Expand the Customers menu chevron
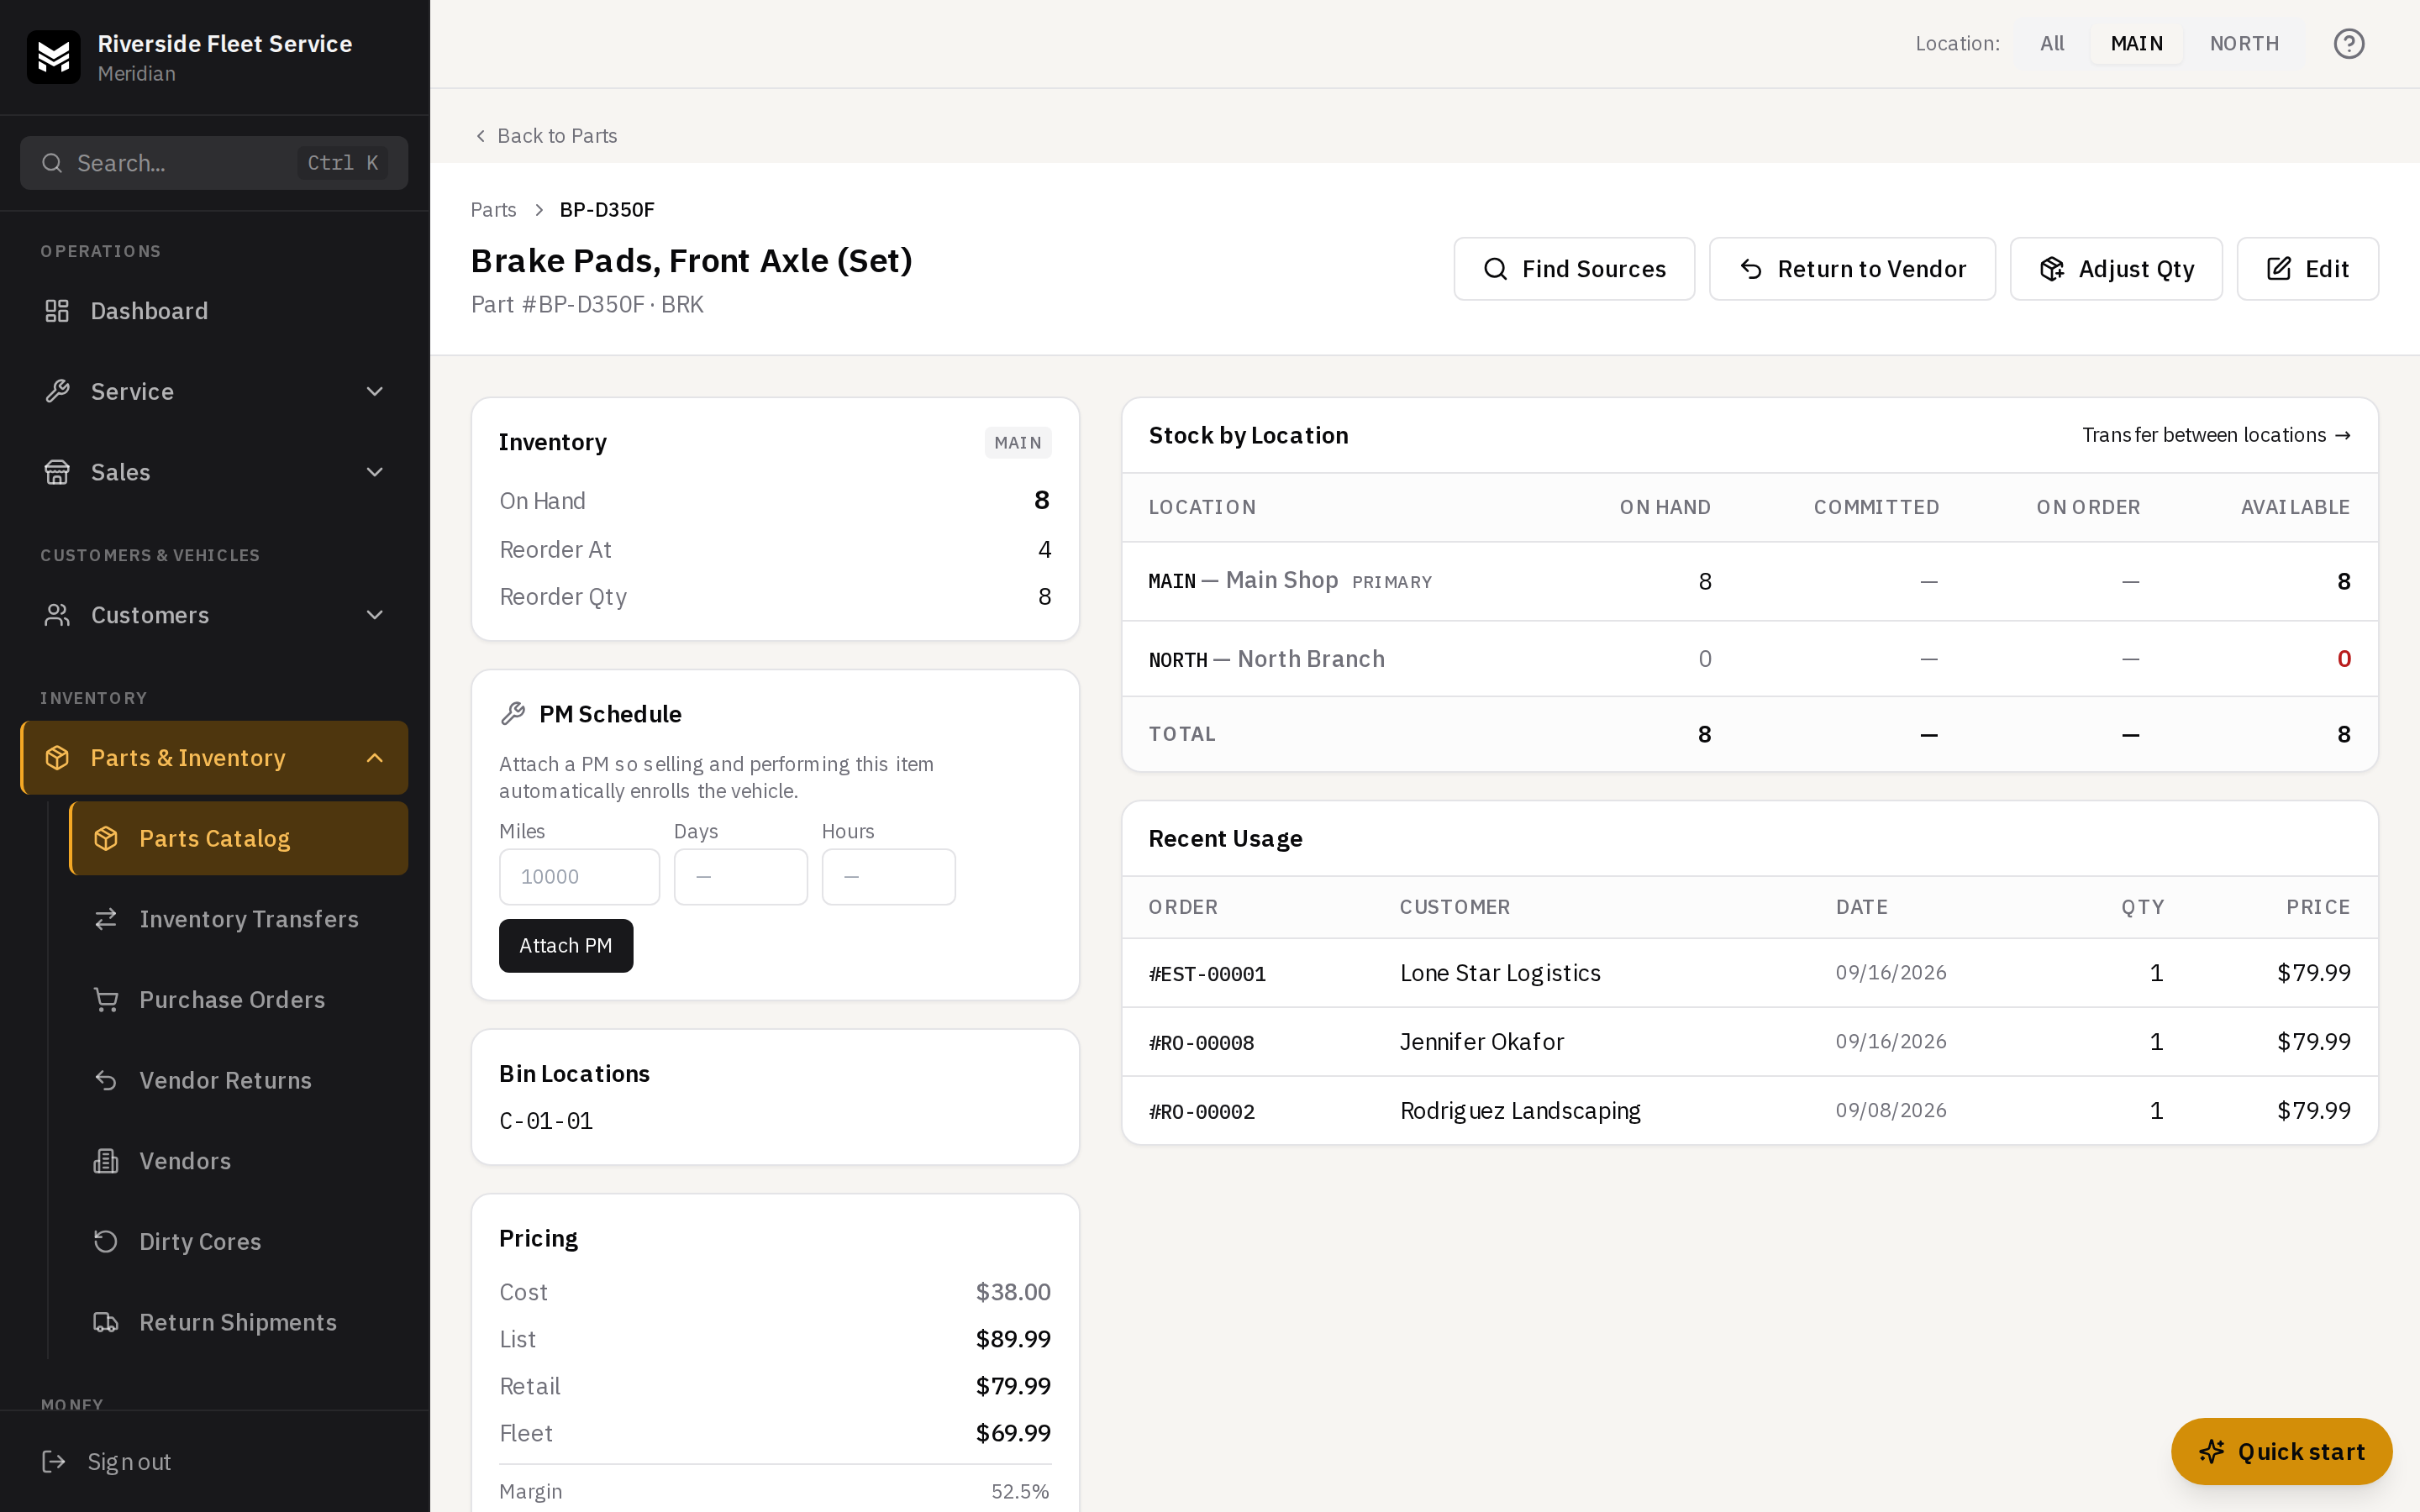 click(375, 615)
